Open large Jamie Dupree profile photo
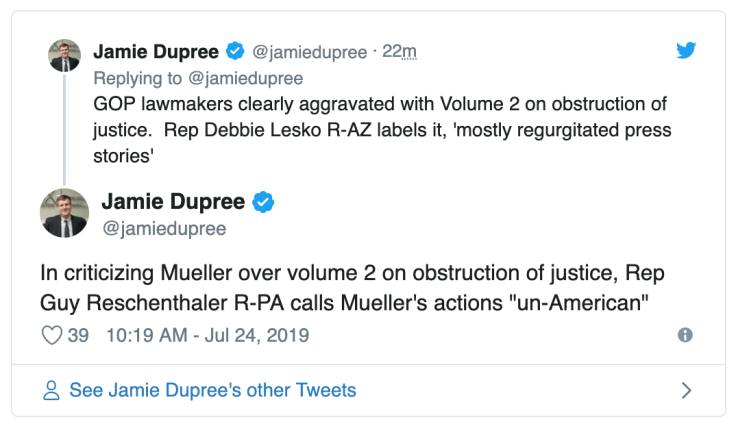Screen dimensions: 736x426 [x=64, y=213]
